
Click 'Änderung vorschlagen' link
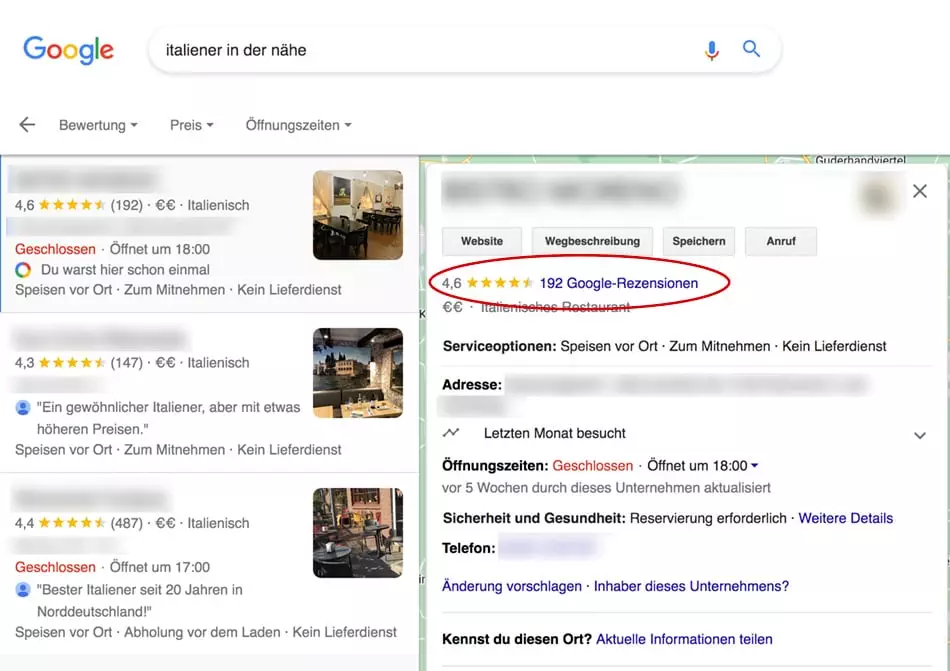511,586
